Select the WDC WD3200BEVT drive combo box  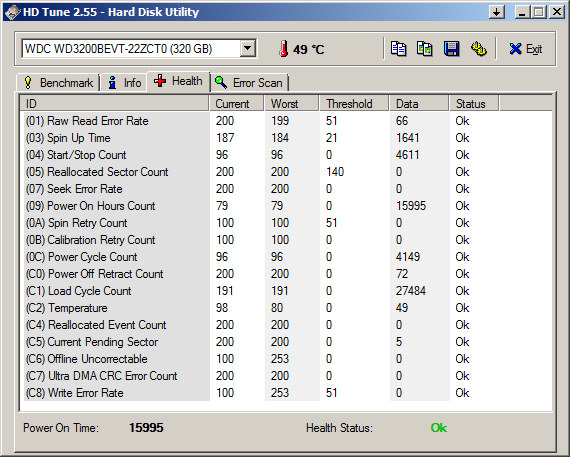[x=139, y=48]
